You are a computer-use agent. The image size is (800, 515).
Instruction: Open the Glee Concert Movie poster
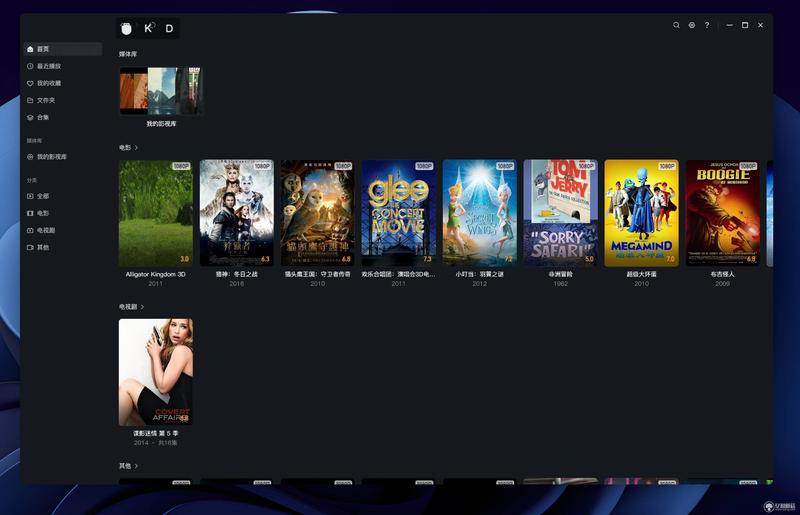pos(398,213)
